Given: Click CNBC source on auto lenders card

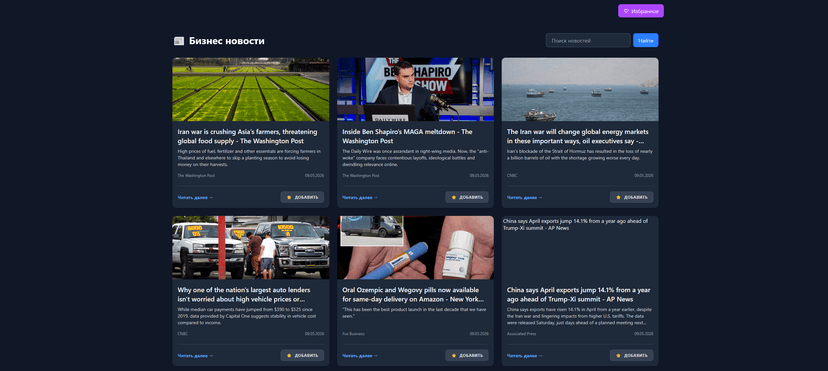Looking at the screenshot, I should coord(183,334).
